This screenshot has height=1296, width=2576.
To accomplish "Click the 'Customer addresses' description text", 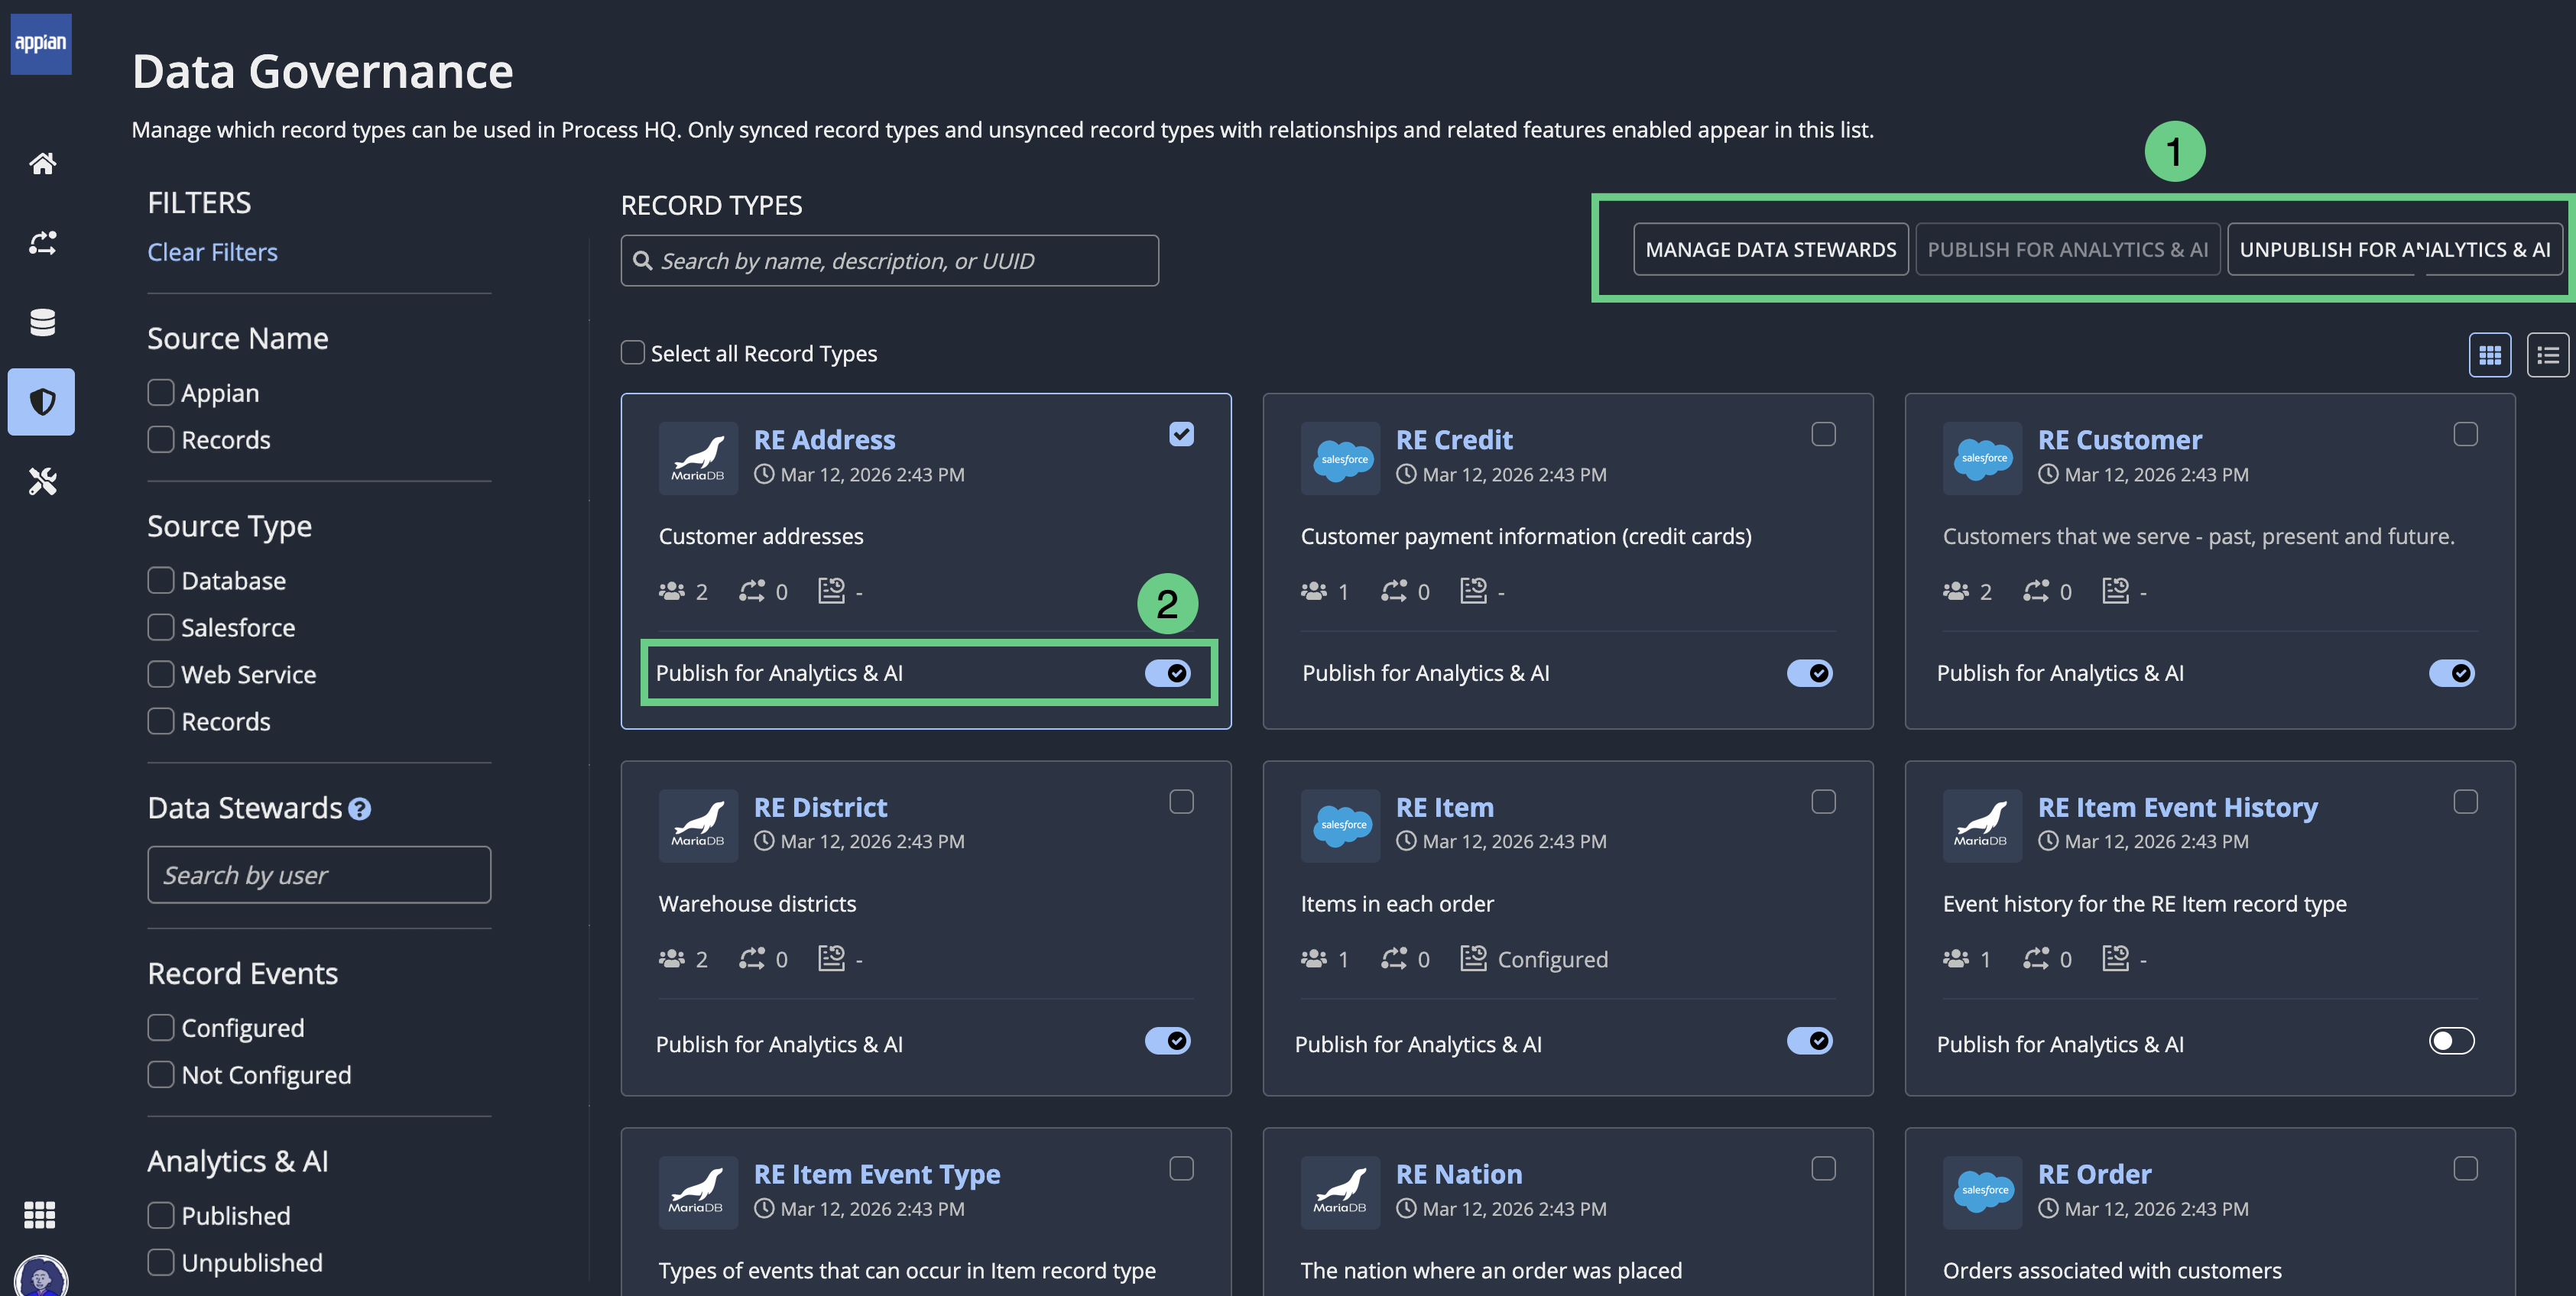I will (761, 536).
